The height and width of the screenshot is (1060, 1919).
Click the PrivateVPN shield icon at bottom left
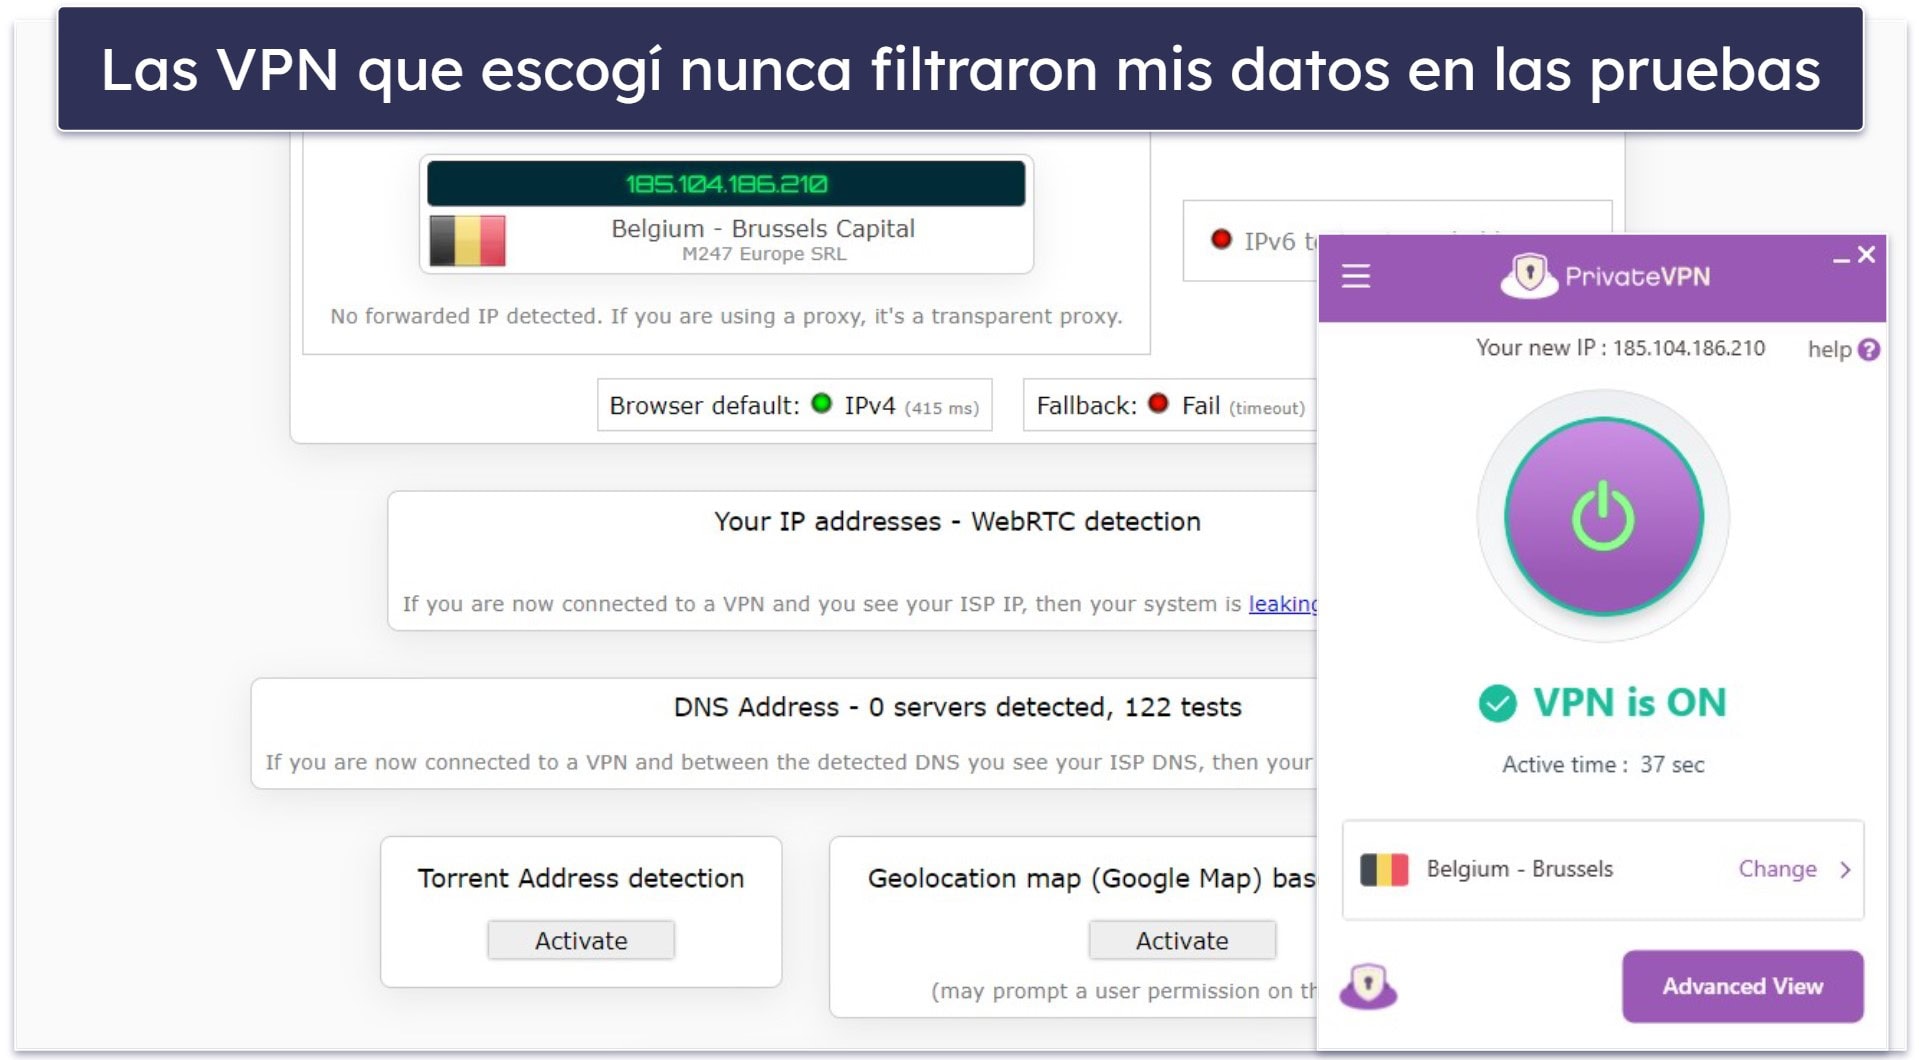(x=1367, y=986)
